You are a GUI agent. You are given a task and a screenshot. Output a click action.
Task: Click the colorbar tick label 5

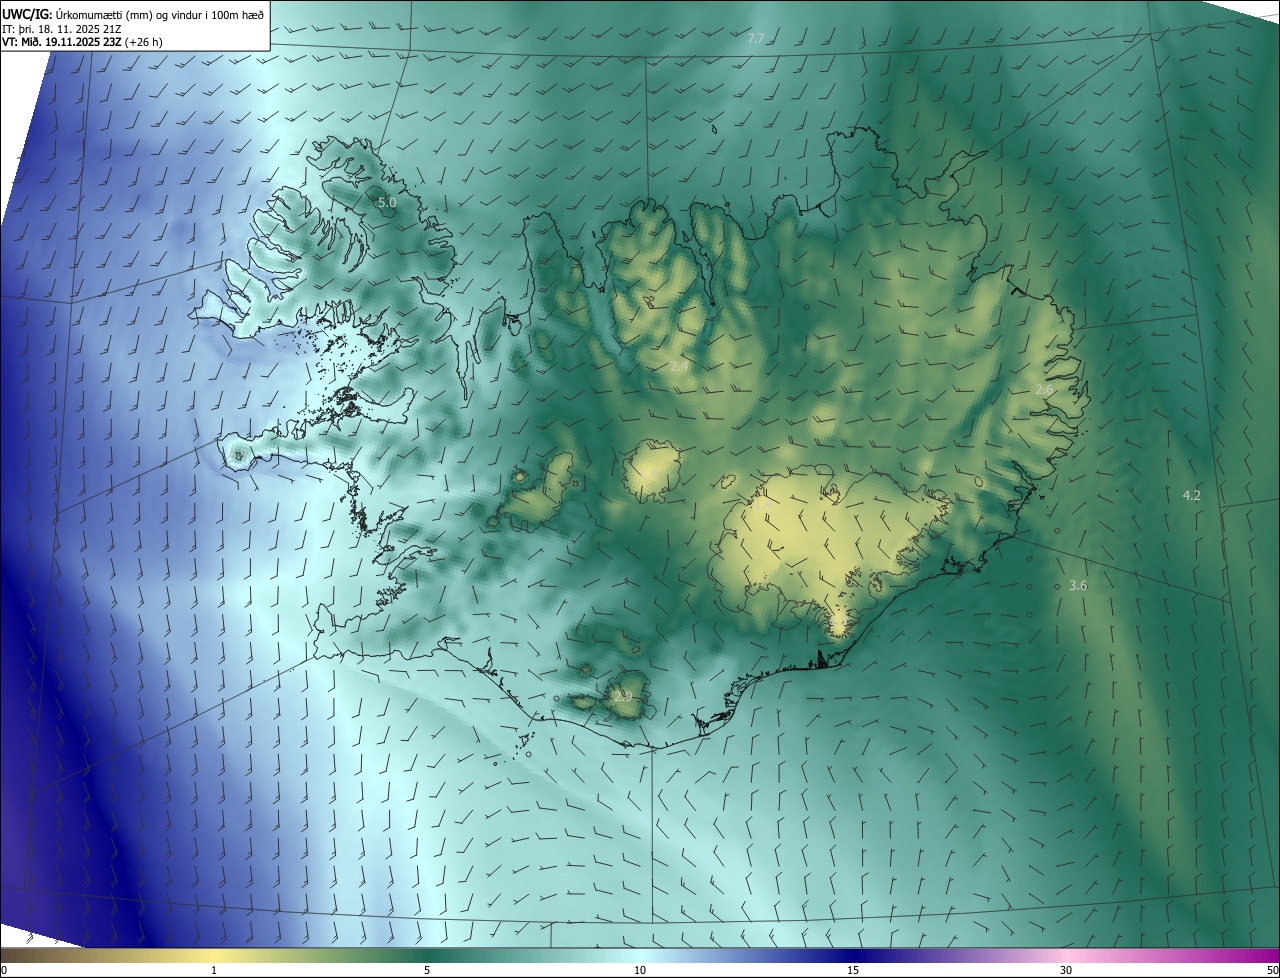[x=427, y=970]
